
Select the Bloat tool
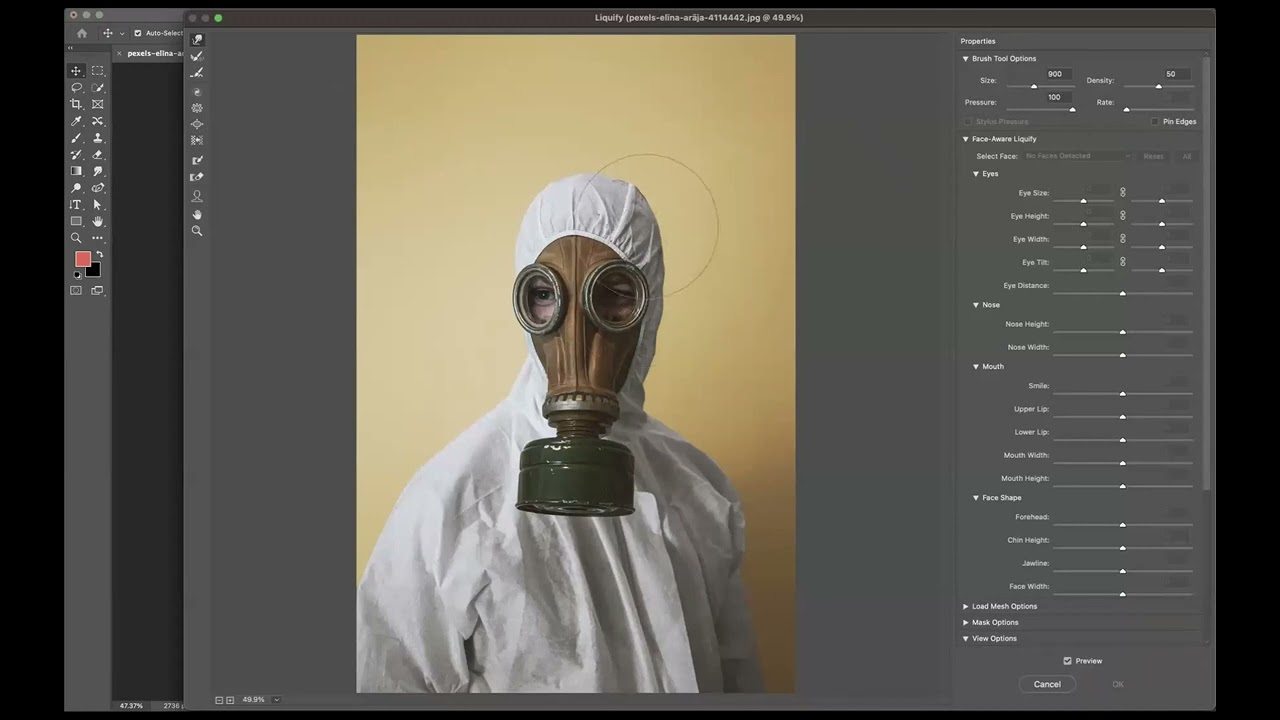[x=197, y=124]
